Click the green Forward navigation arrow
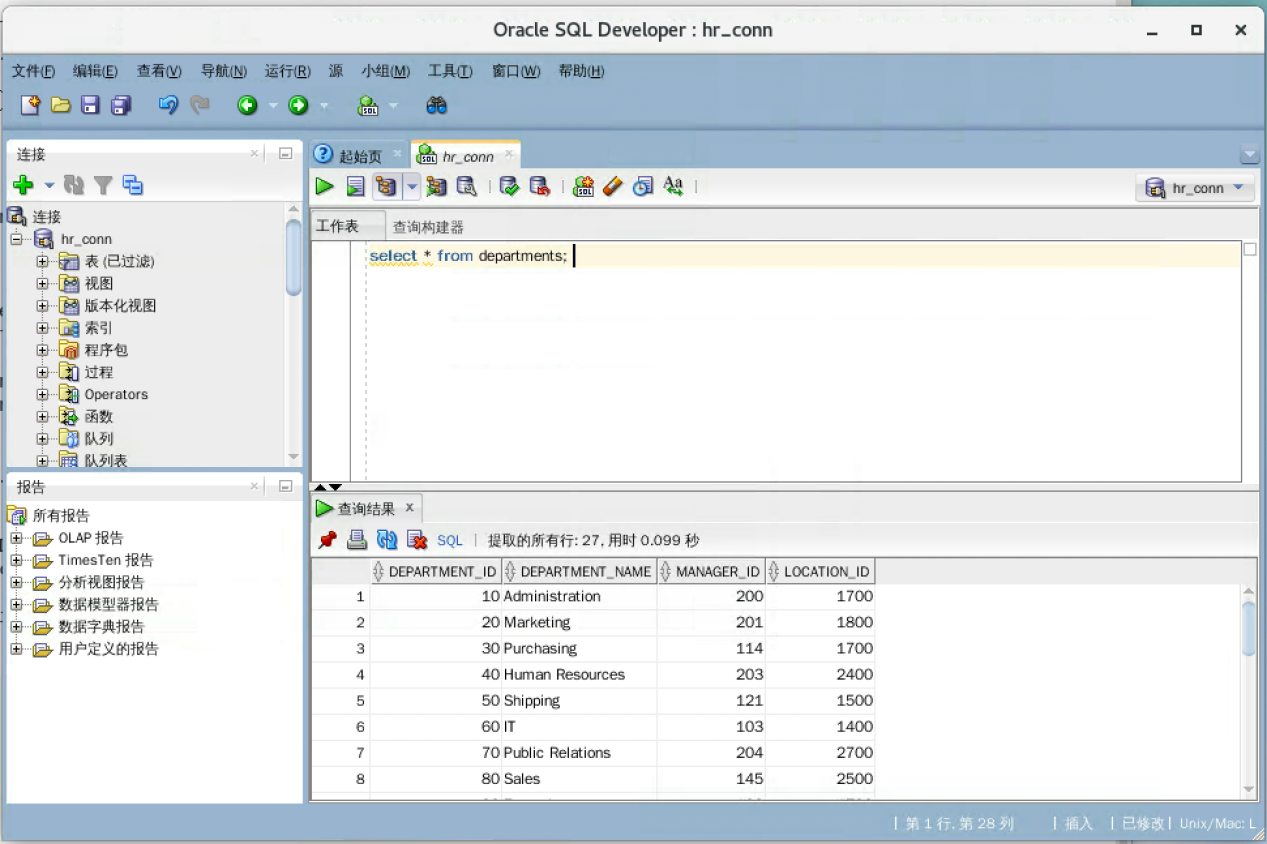The height and width of the screenshot is (844, 1267). point(298,105)
